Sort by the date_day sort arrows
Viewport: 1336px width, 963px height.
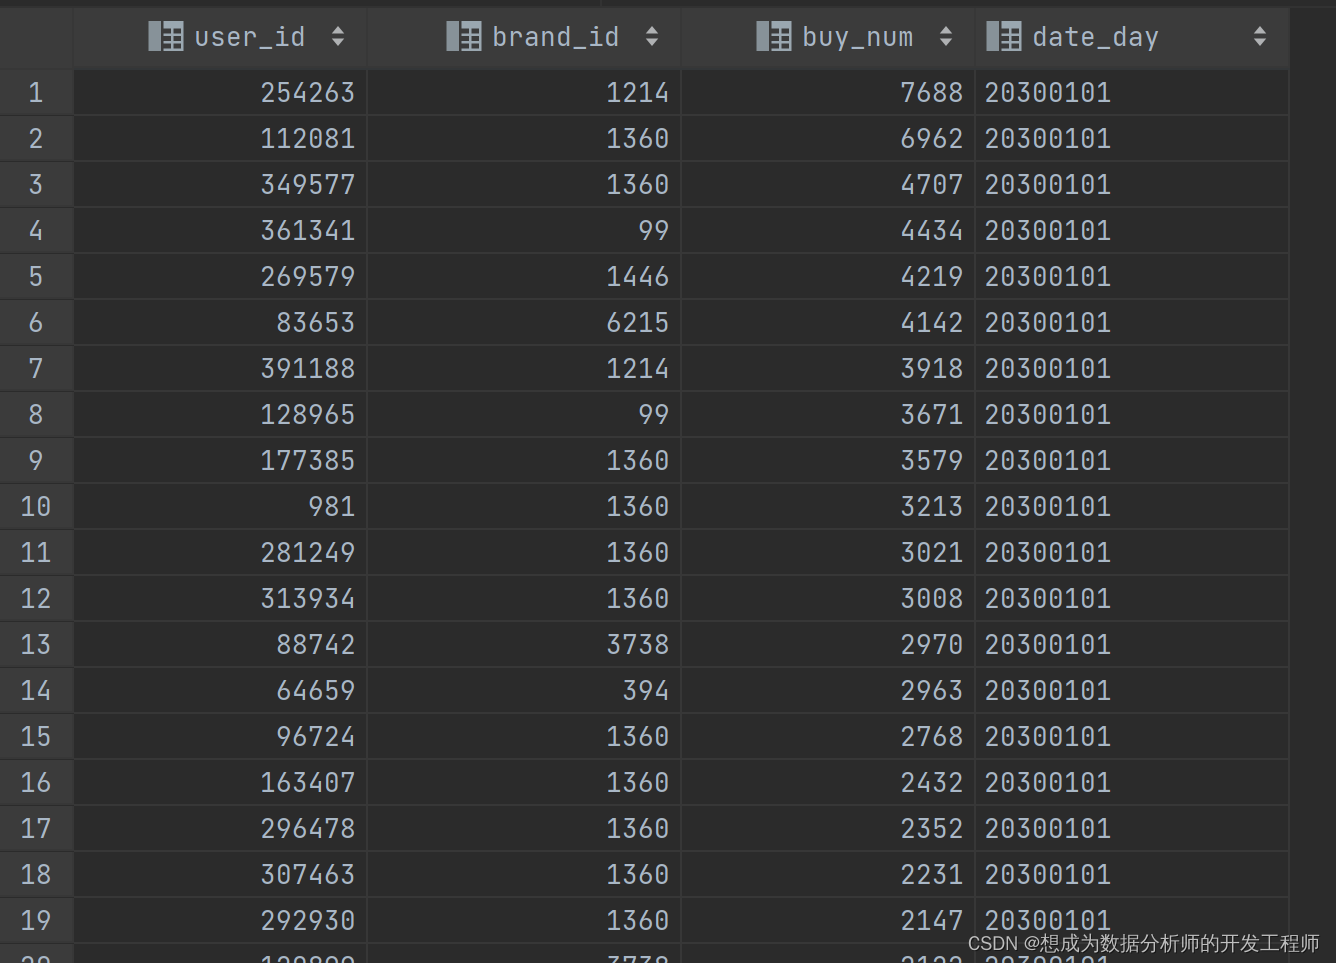pyautogui.click(x=1260, y=37)
